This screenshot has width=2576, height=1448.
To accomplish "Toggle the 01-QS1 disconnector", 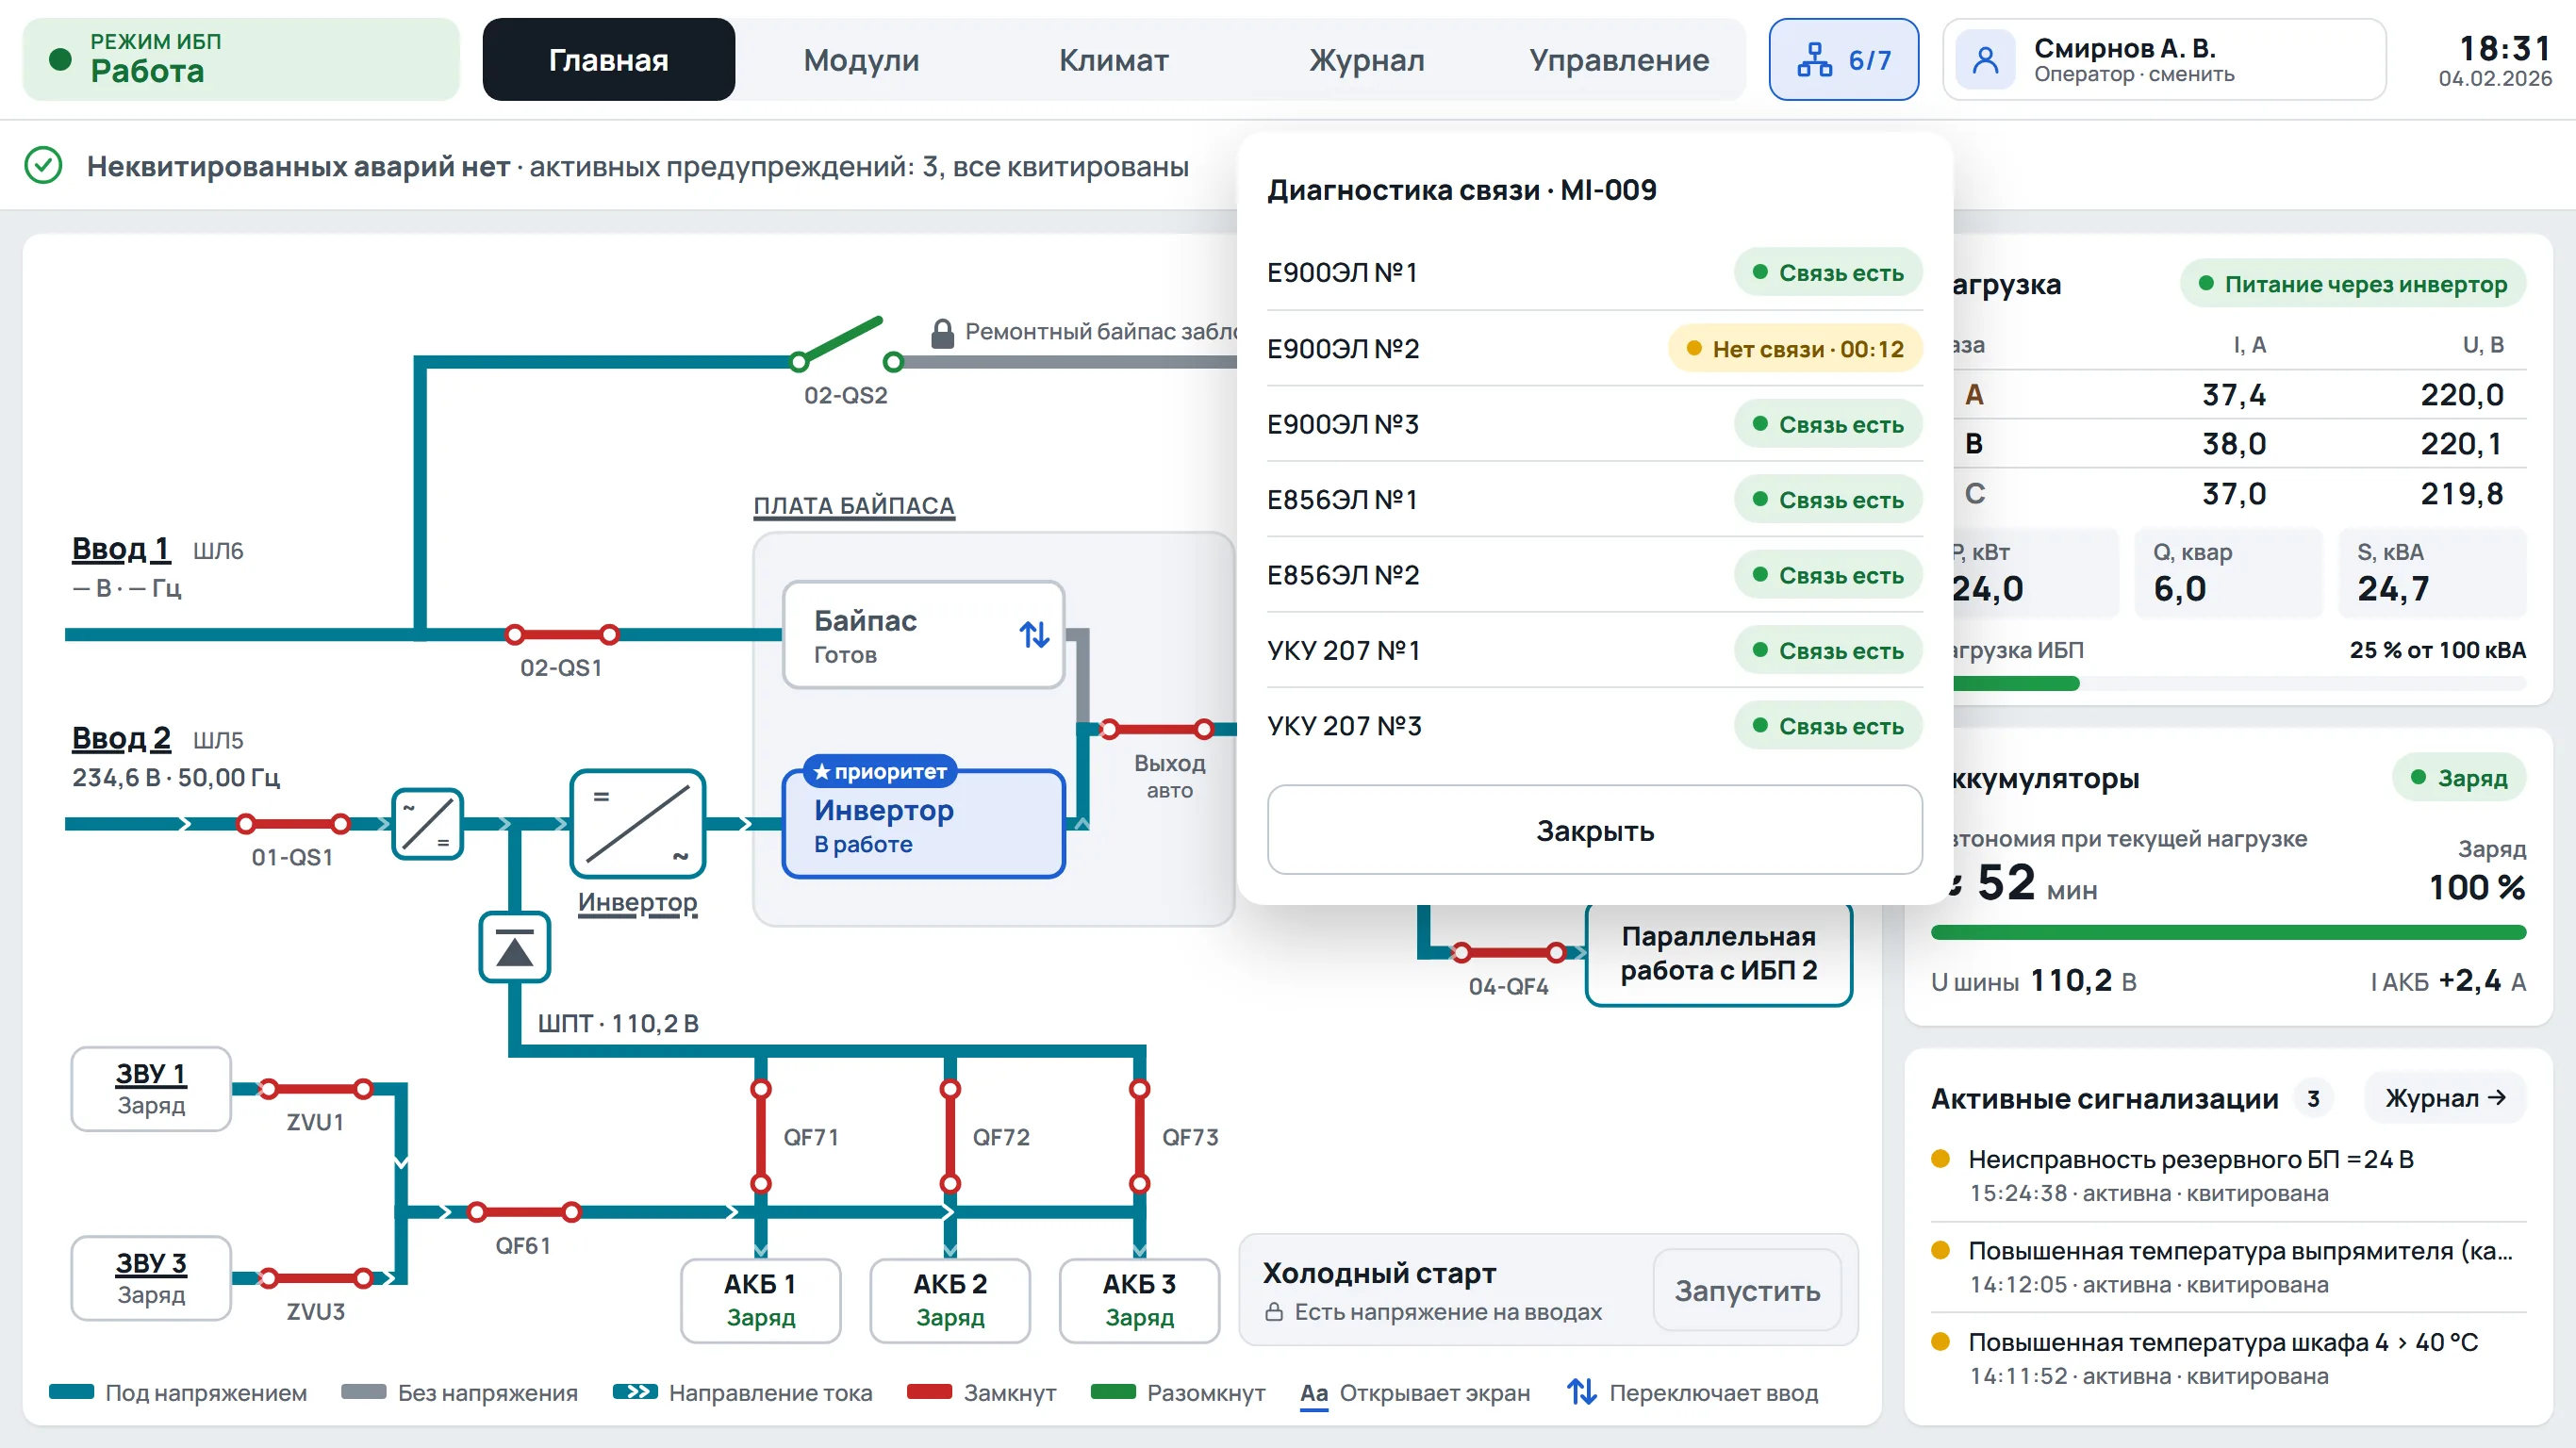I will [293, 824].
